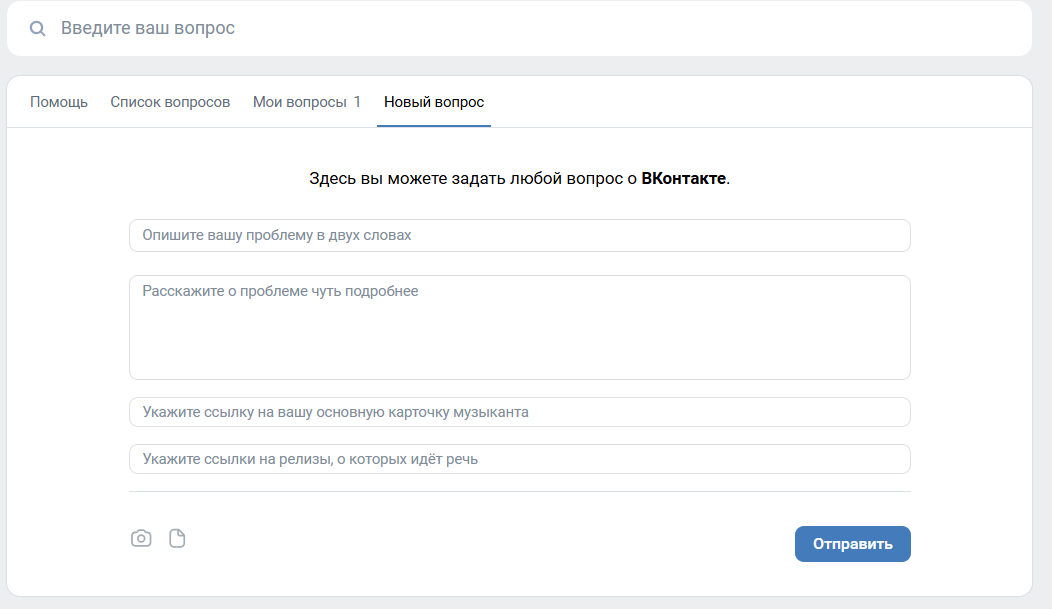Click the blue underline below Новый вопрос
1052x609 pixels.
[434, 126]
